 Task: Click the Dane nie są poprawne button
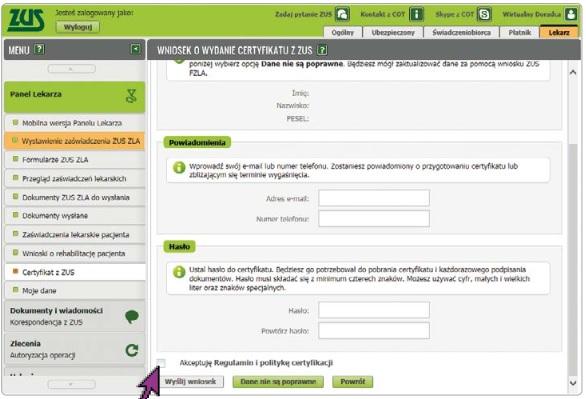click(278, 381)
